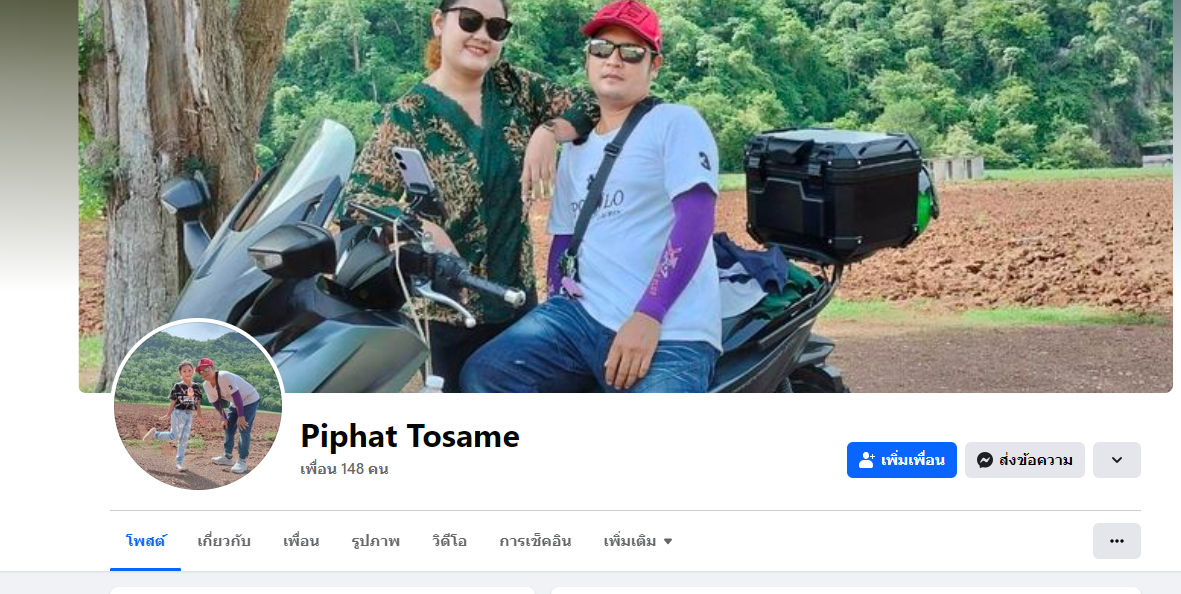Click the Messenger icon beside ส่งข้อความ
The image size is (1181, 594).
pos(984,460)
